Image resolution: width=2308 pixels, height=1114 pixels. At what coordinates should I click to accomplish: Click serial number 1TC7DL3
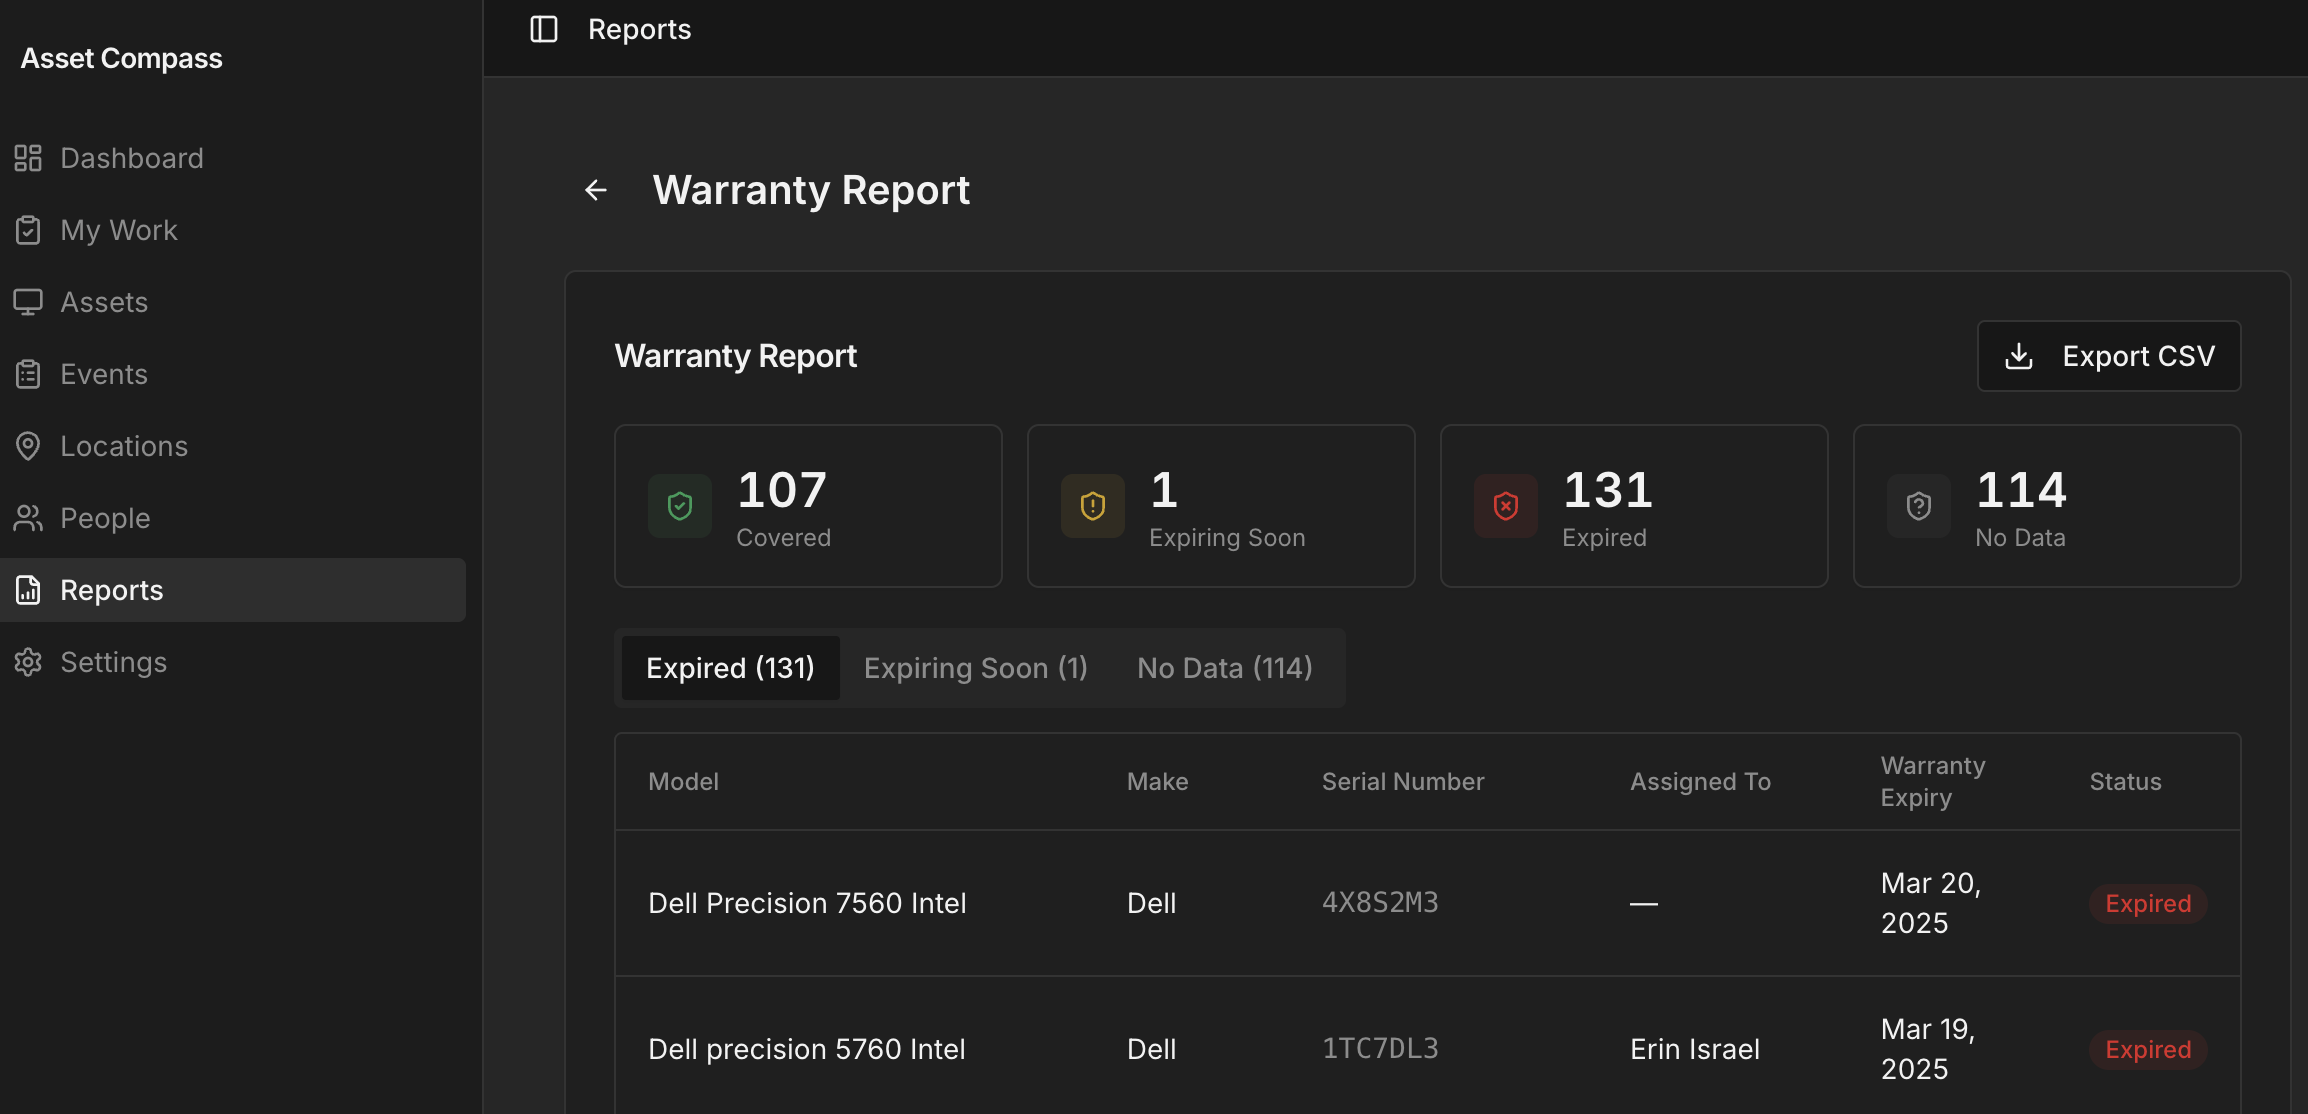pyautogui.click(x=1380, y=1049)
